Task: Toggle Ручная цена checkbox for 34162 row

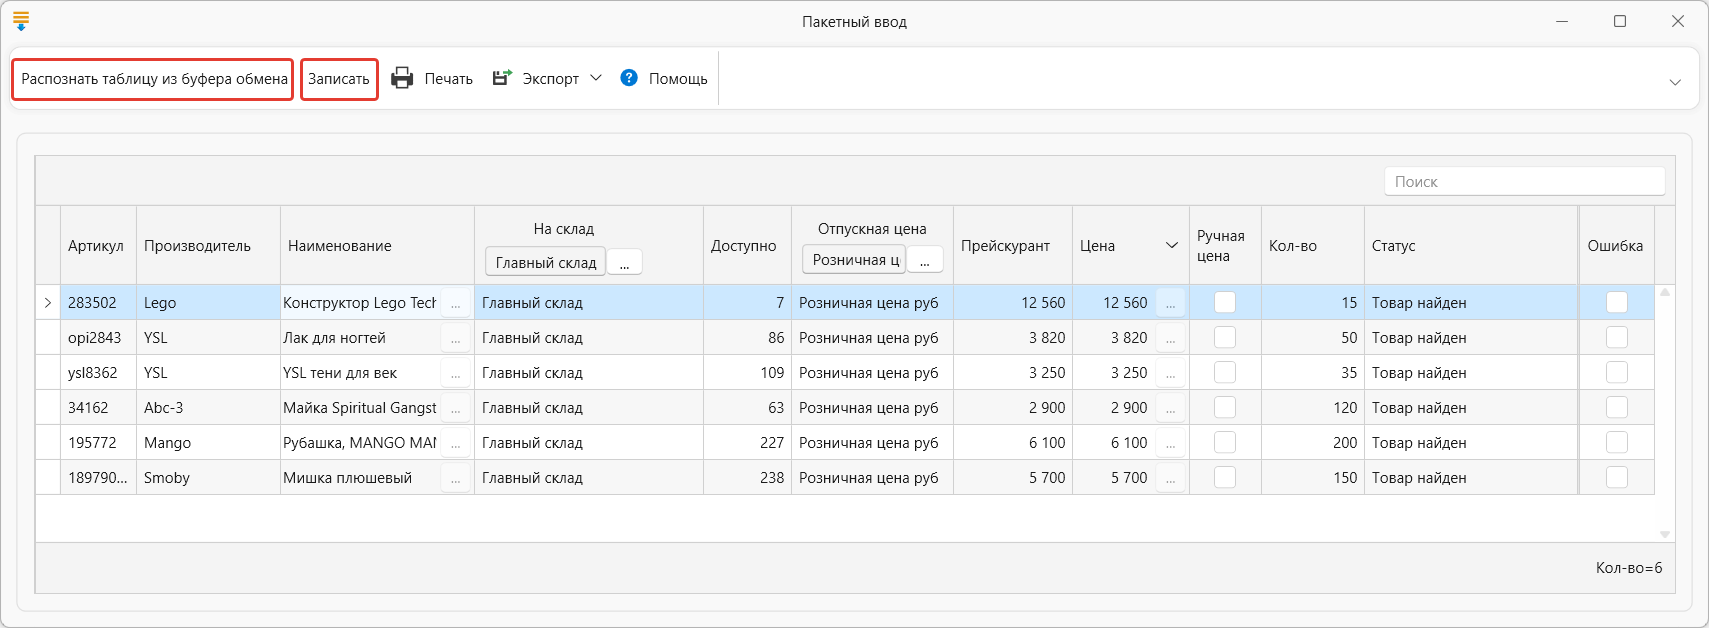Action: point(1225,407)
